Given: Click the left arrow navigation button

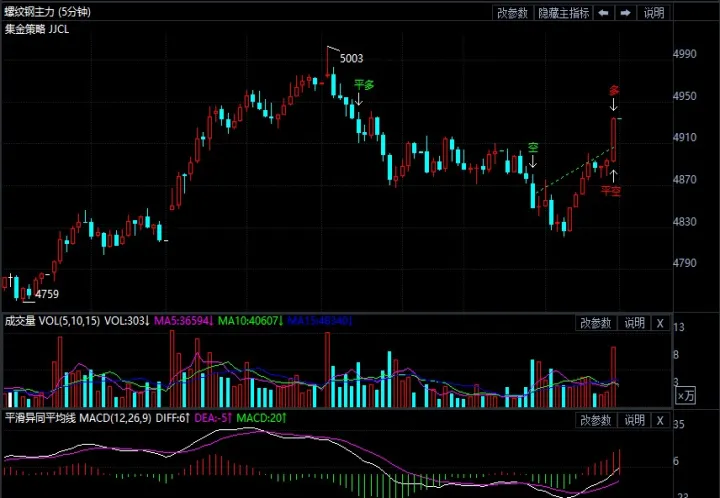Looking at the screenshot, I should click(x=604, y=13).
